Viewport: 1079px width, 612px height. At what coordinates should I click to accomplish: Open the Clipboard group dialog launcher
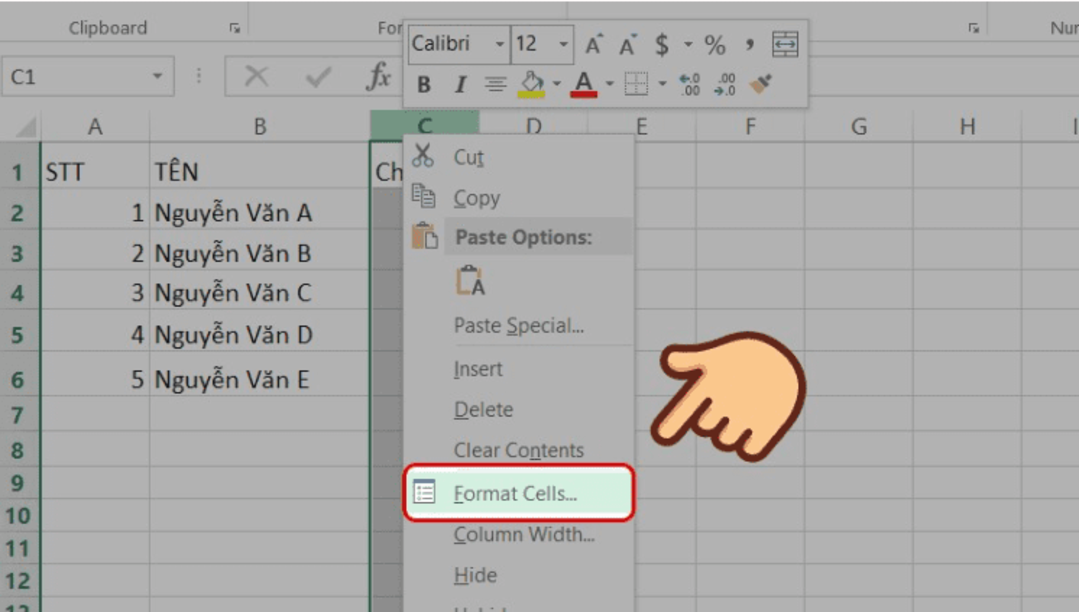[235, 28]
